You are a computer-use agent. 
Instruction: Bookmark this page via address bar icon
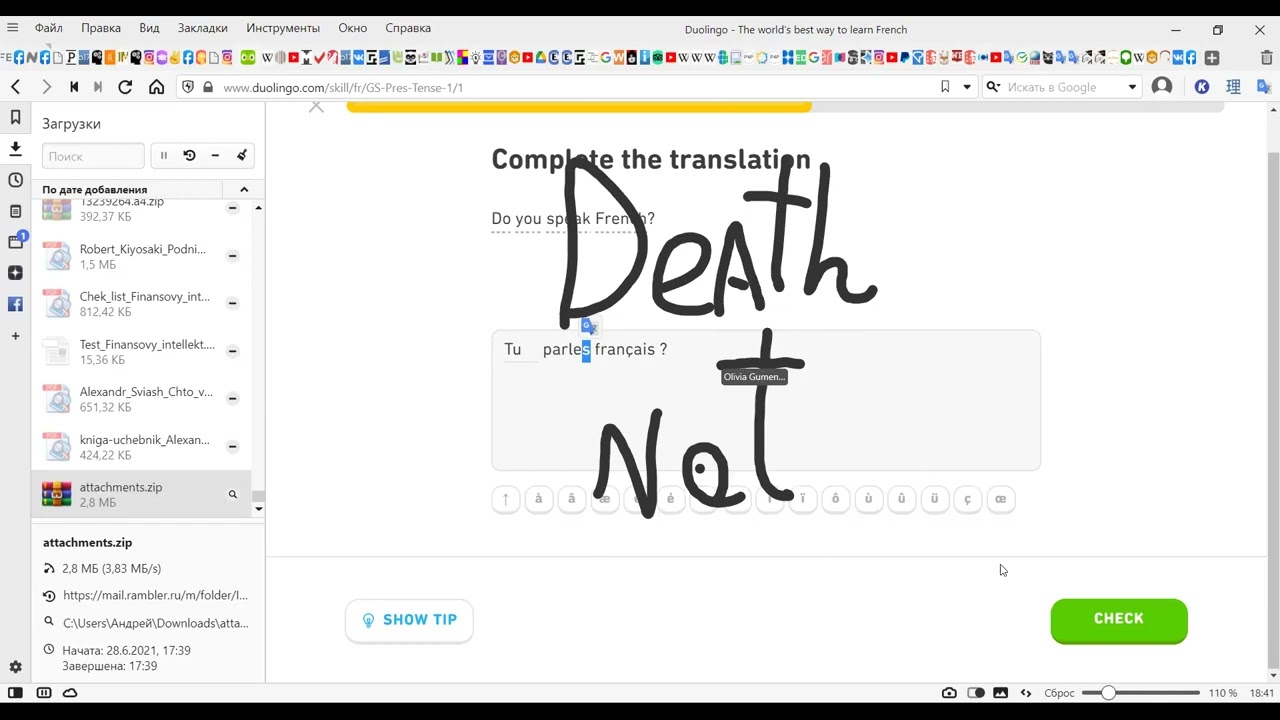click(945, 87)
